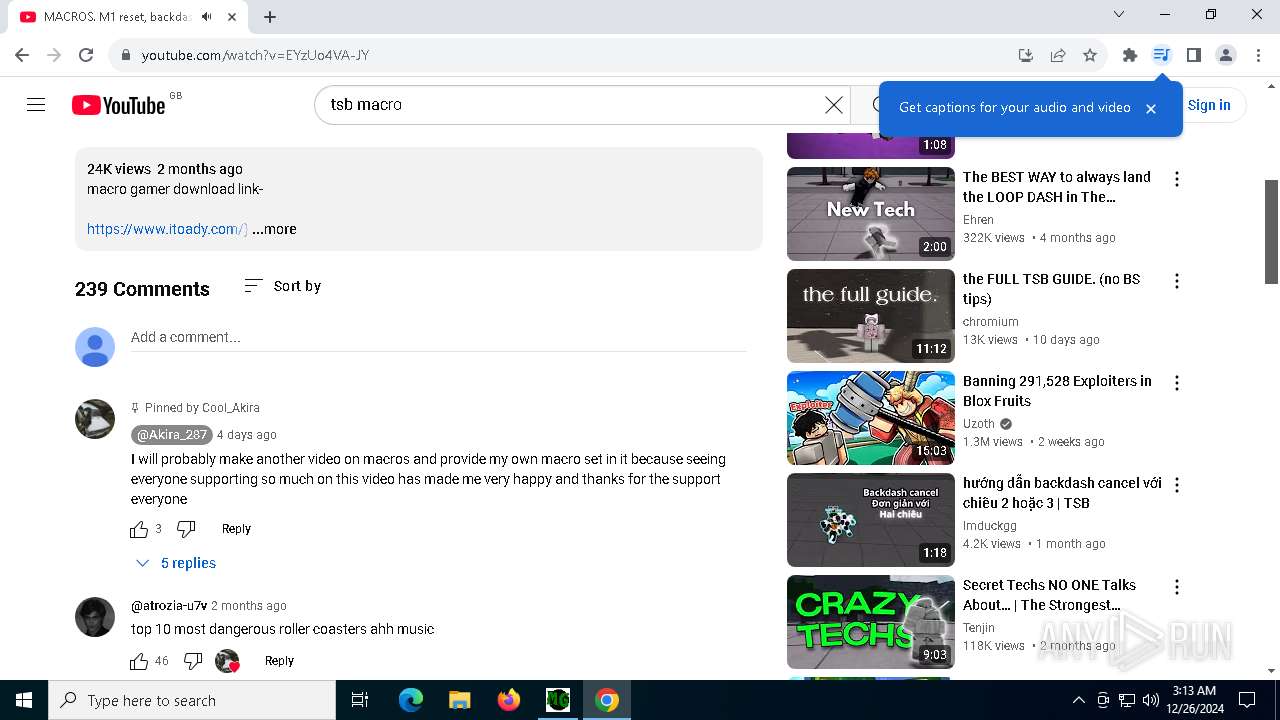Expand the 5 replies thread
The height and width of the screenshot is (720, 1280).
[176, 563]
